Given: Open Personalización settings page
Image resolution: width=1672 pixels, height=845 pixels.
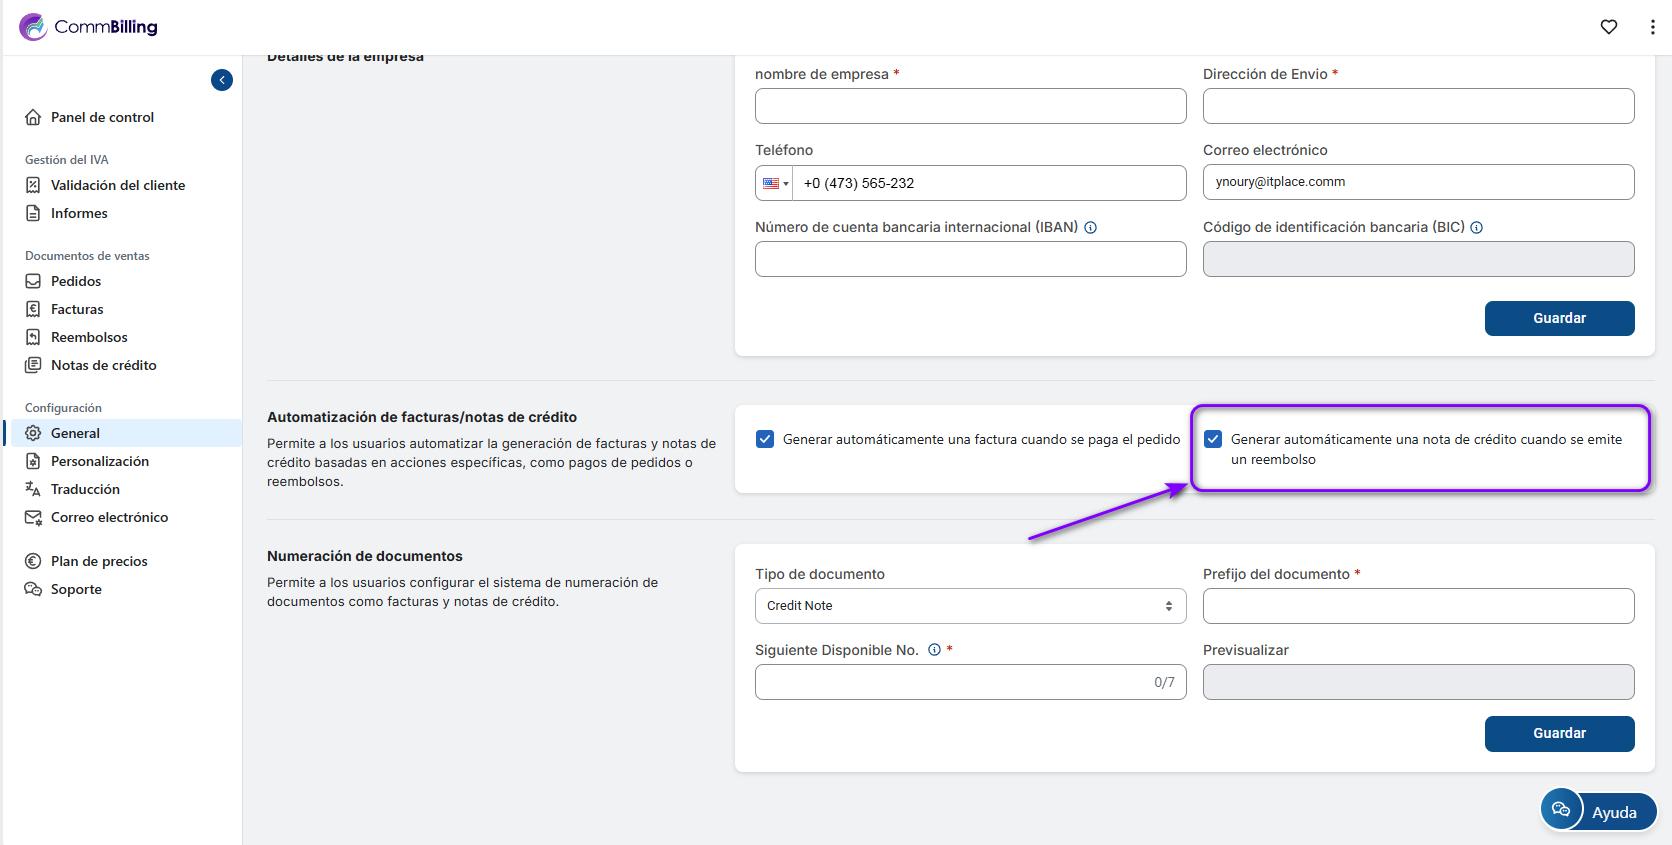Looking at the screenshot, I should pos(99,461).
